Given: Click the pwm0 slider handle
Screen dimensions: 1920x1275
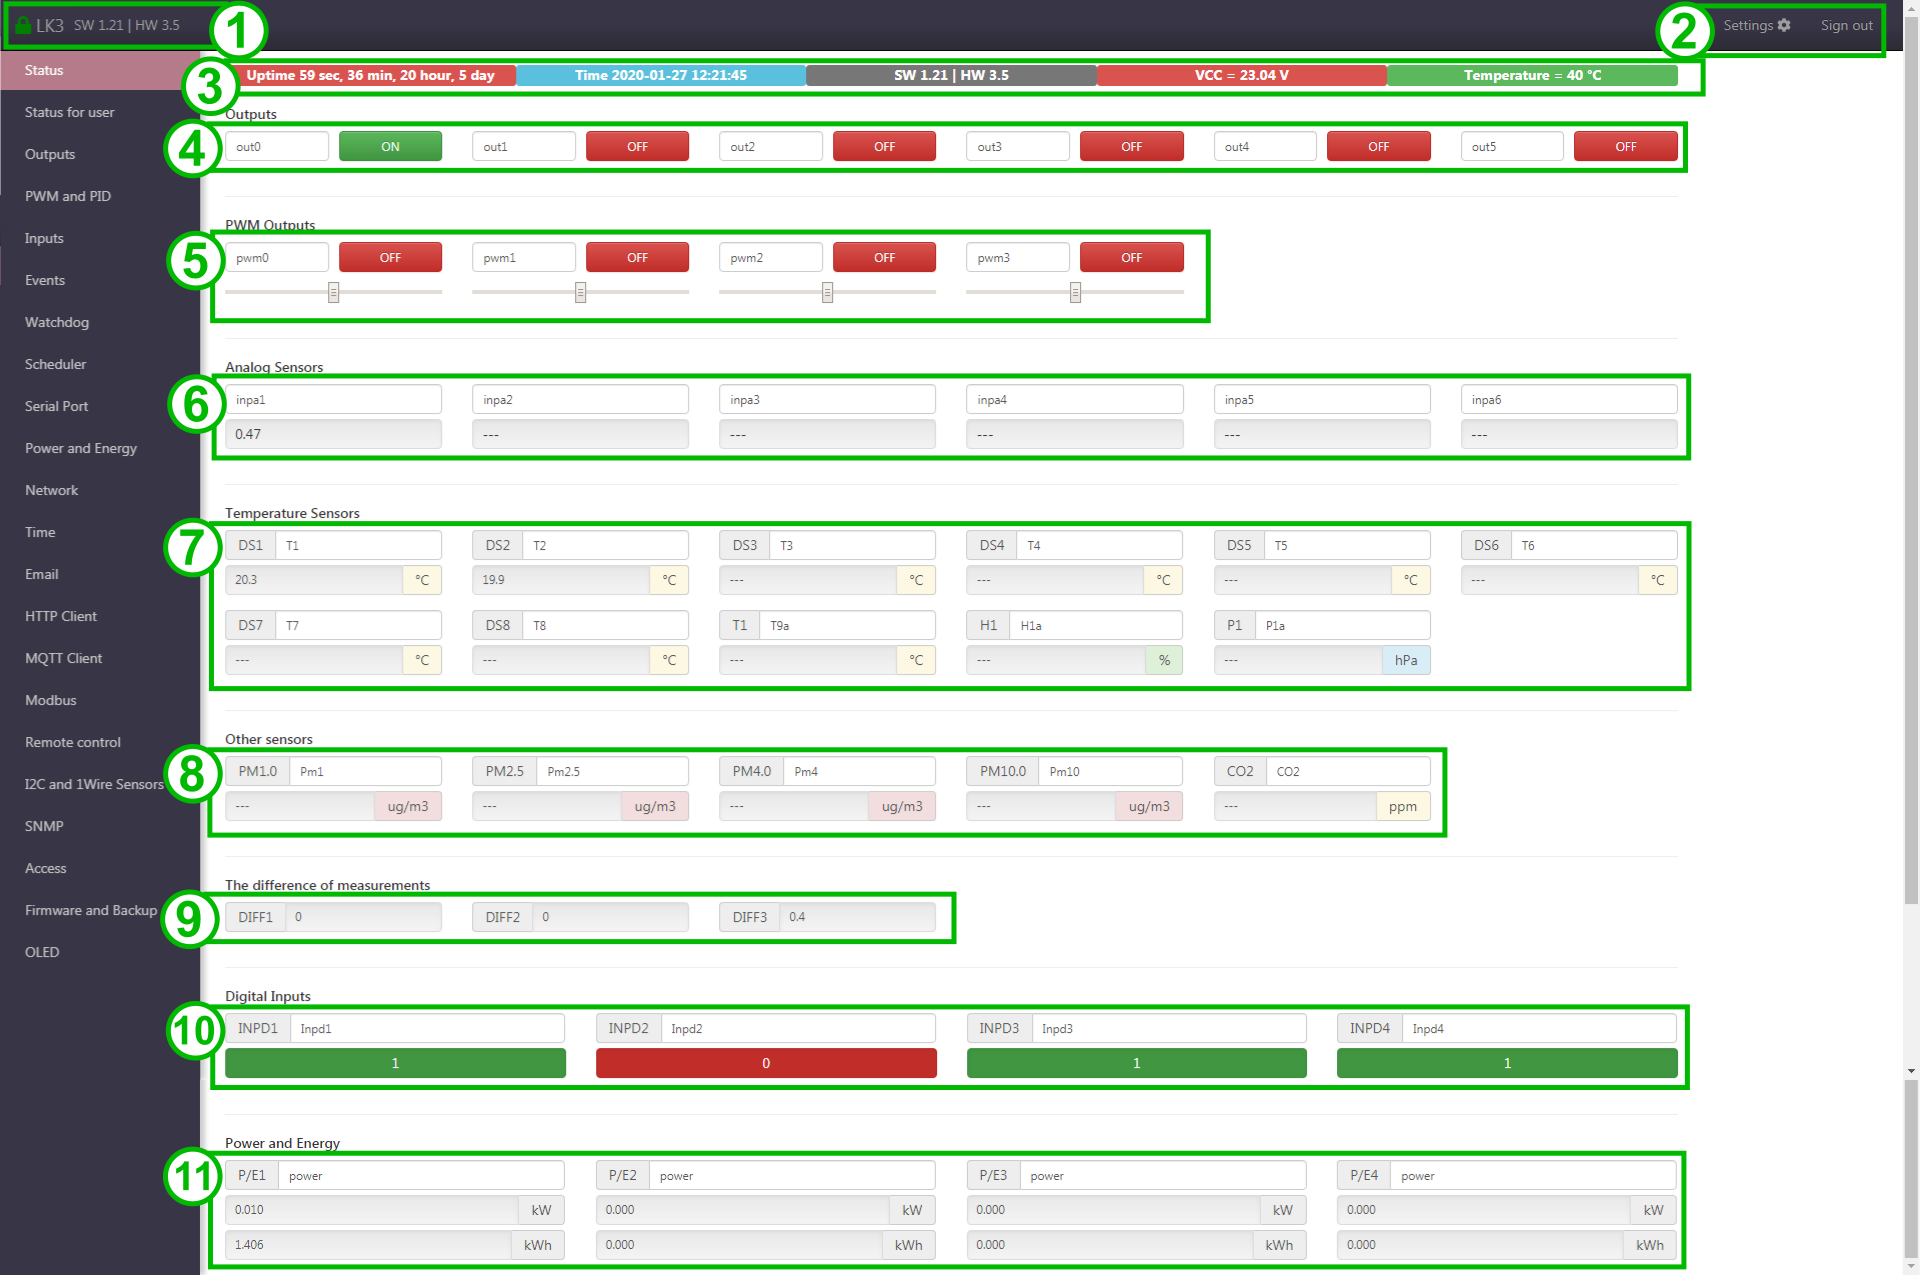Looking at the screenshot, I should (x=333, y=292).
